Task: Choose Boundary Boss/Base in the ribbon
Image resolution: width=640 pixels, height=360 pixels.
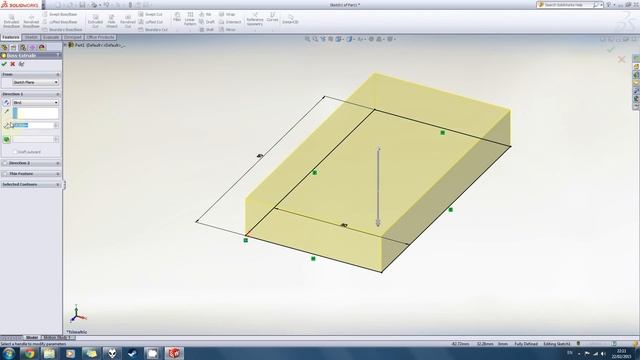Action: click(x=62, y=30)
